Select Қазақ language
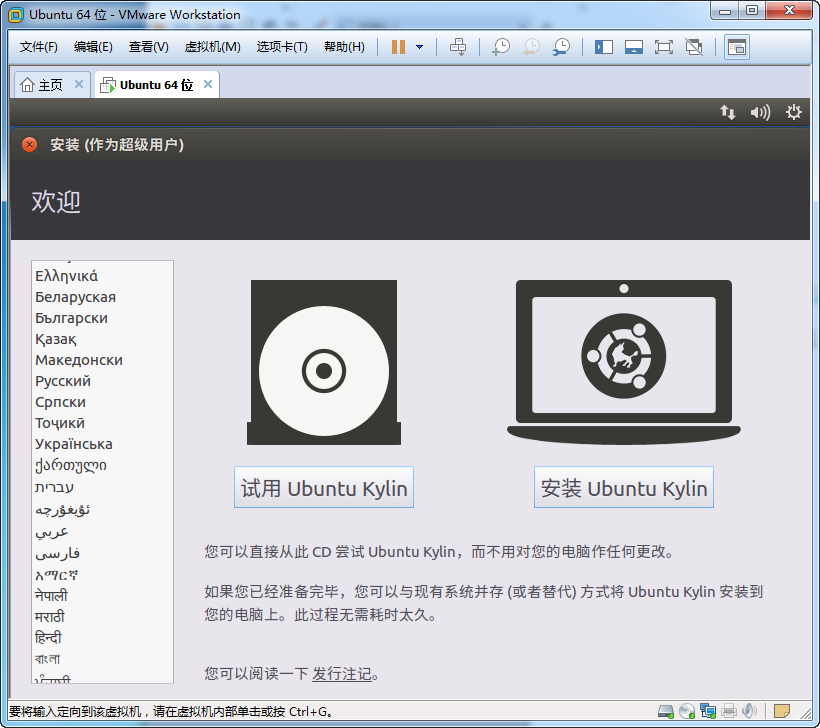This screenshot has height=728, width=820. coord(55,339)
